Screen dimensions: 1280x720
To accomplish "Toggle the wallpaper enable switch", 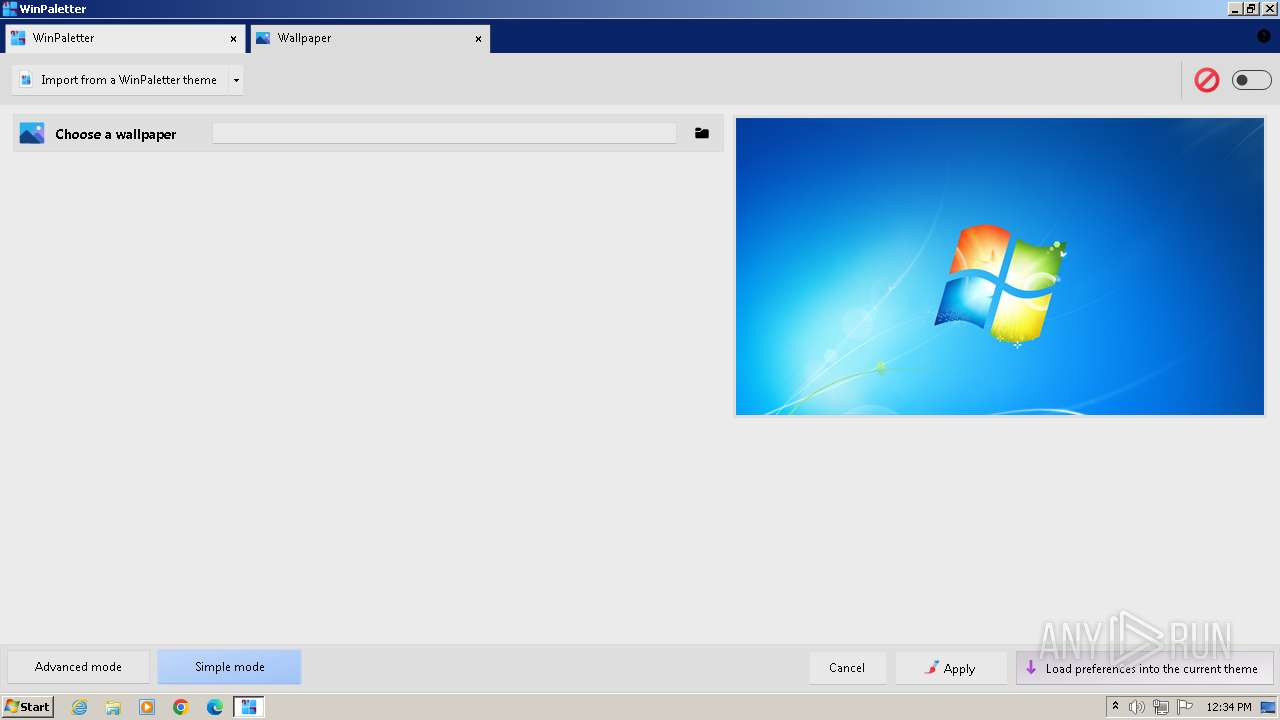I will (1251, 80).
